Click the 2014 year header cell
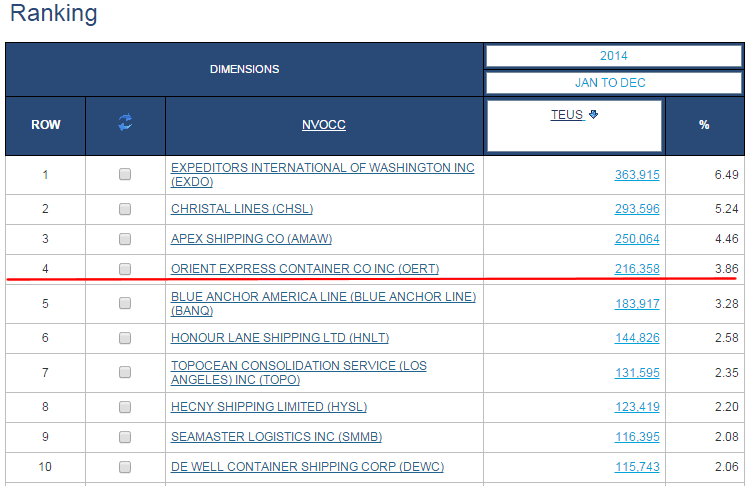746x486 pixels. pyautogui.click(x=614, y=56)
